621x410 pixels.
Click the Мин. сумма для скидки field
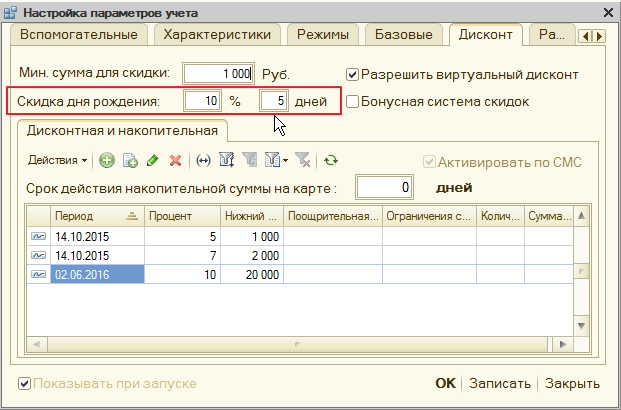click(218, 74)
